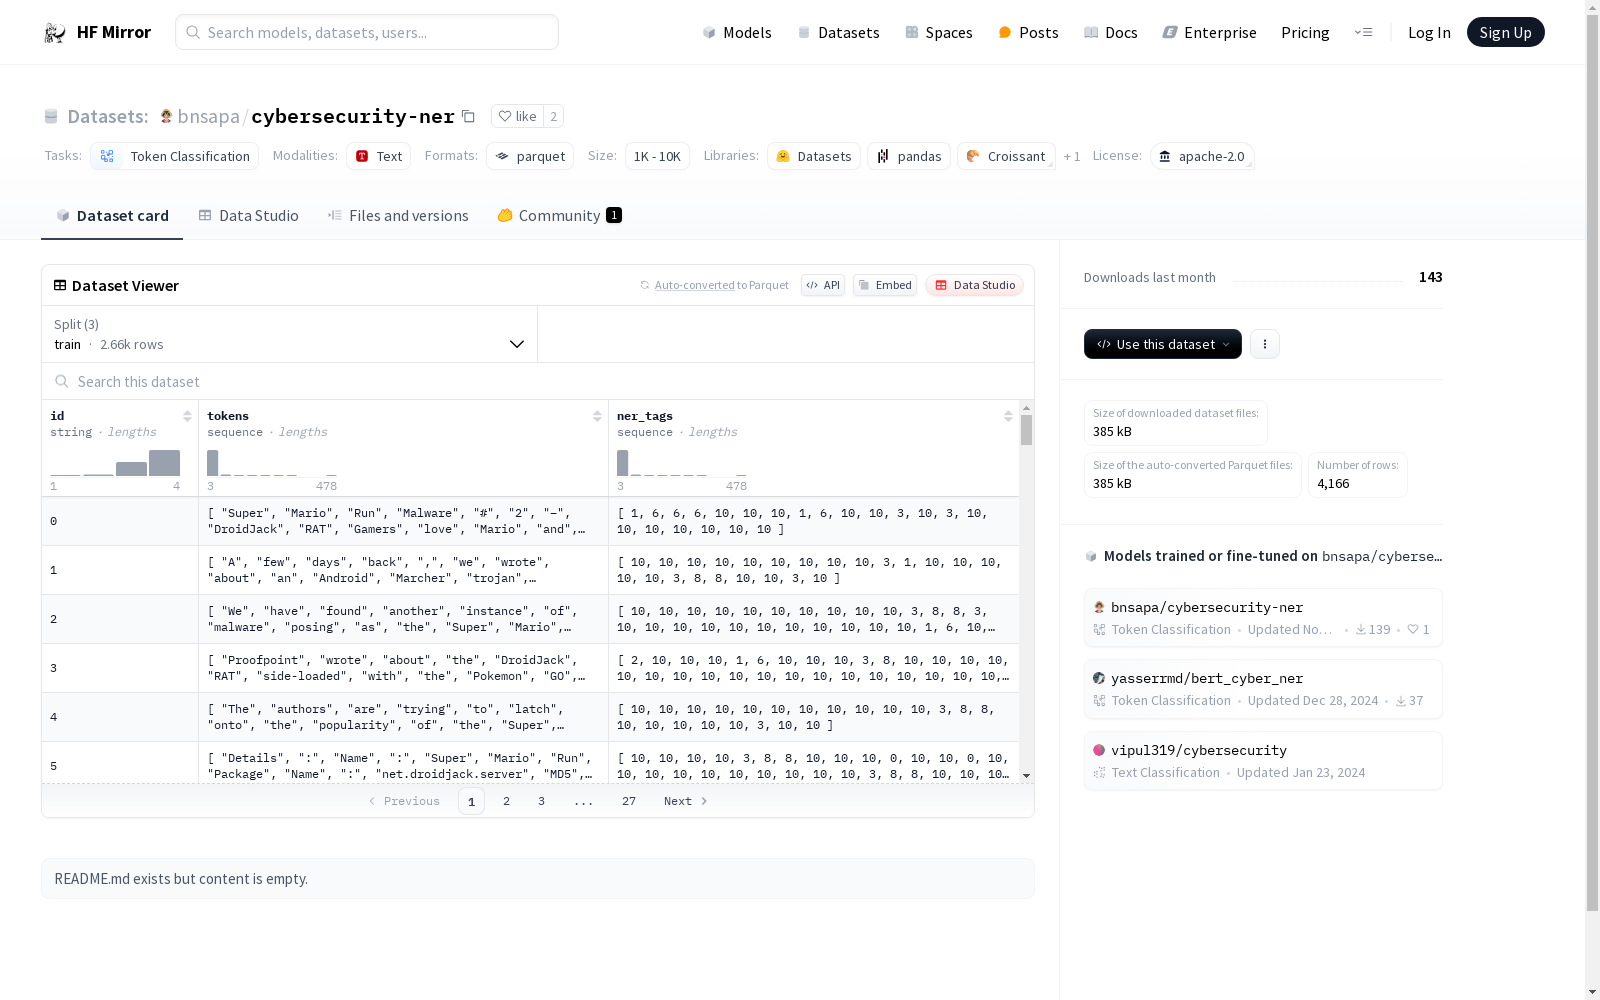Click avatar of yasserrmd/bert_cyber_ner model

coord(1099,678)
